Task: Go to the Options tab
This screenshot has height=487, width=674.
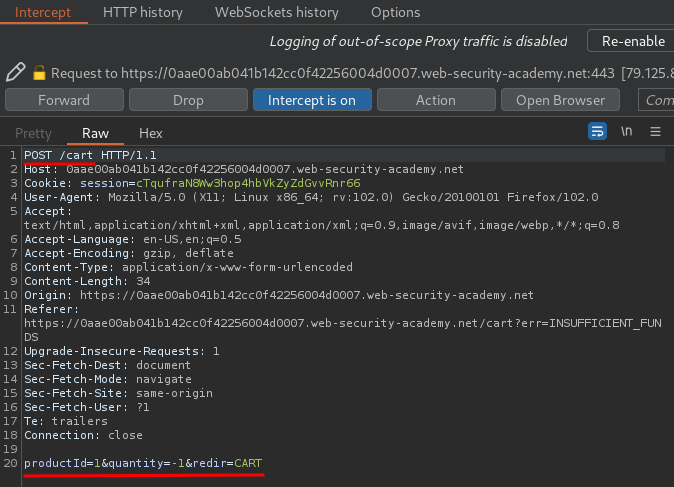Action: [x=395, y=12]
